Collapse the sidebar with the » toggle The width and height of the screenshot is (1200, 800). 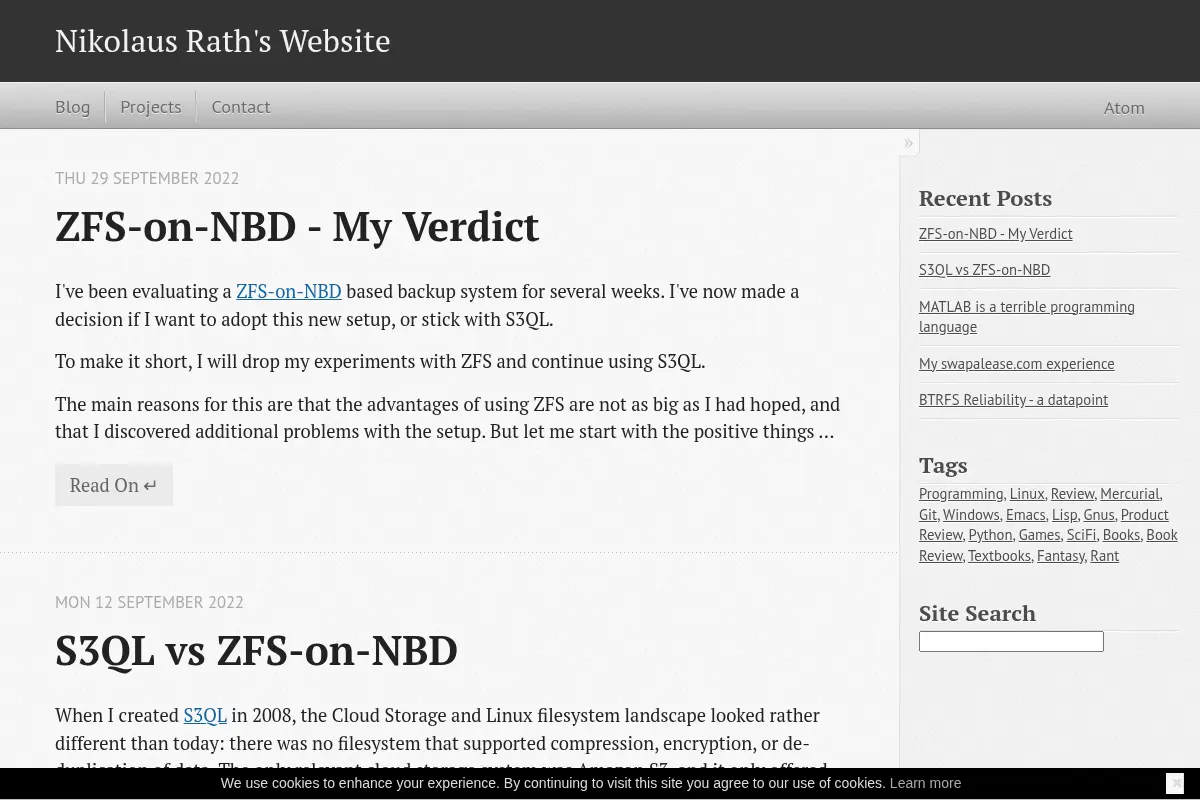(x=908, y=143)
